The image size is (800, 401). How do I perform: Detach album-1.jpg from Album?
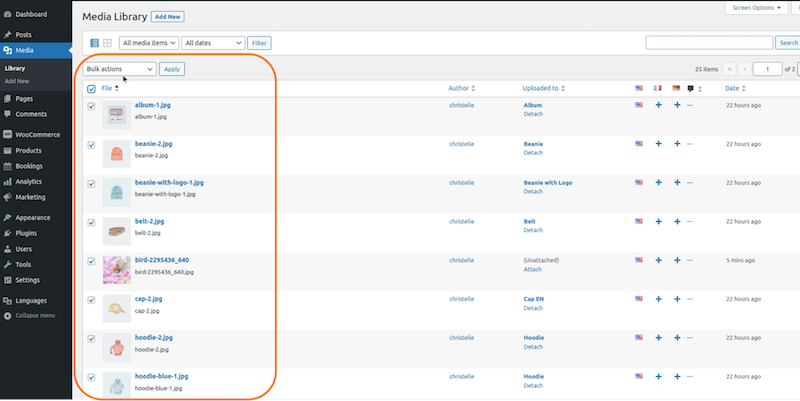tap(533, 114)
